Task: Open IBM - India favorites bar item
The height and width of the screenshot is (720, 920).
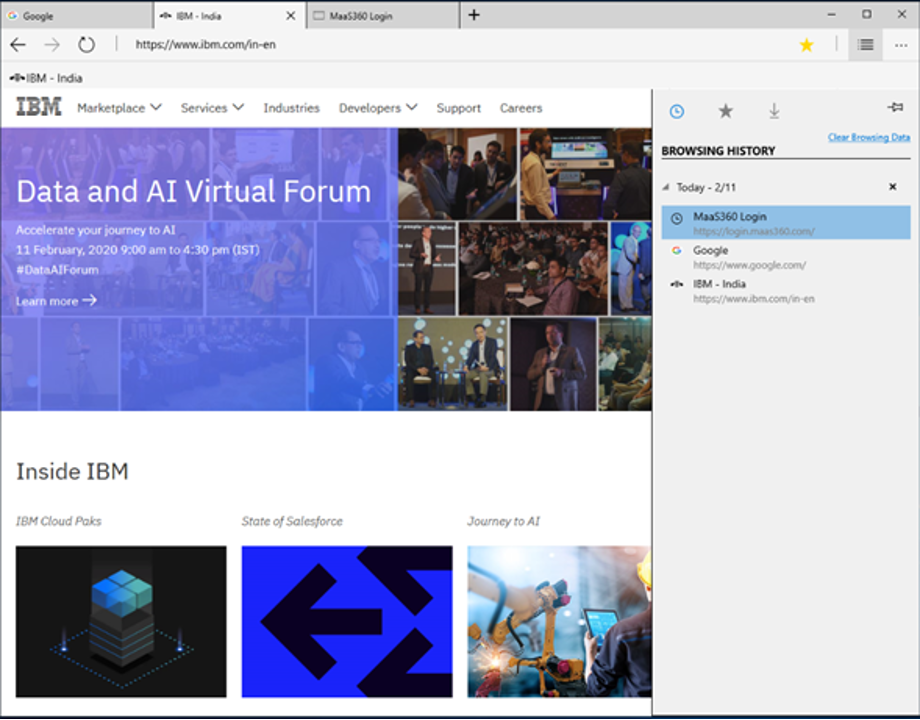Action: 46,78
